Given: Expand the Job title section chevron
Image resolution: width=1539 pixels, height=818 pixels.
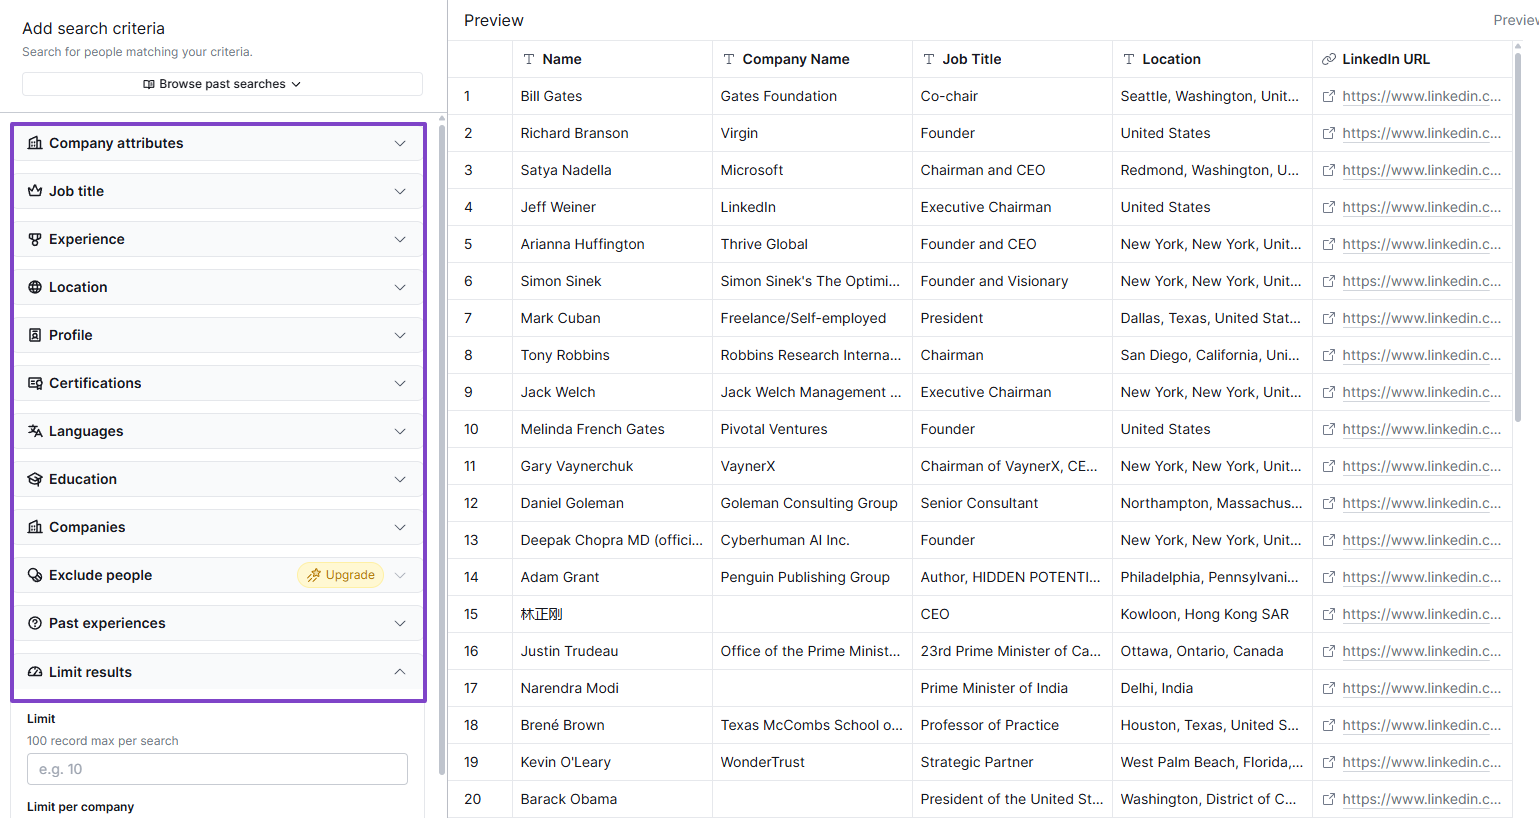Looking at the screenshot, I should pos(400,191).
